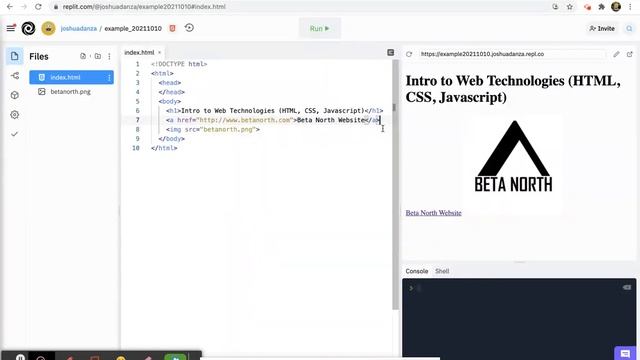Click the Invite button
Screen dimensions: 640x360
(x=602, y=28)
